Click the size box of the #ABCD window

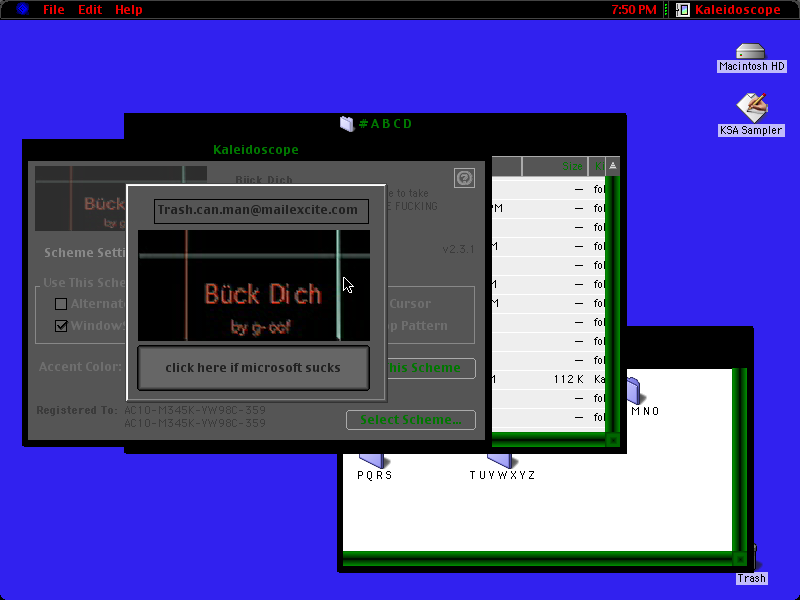(613, 439)
